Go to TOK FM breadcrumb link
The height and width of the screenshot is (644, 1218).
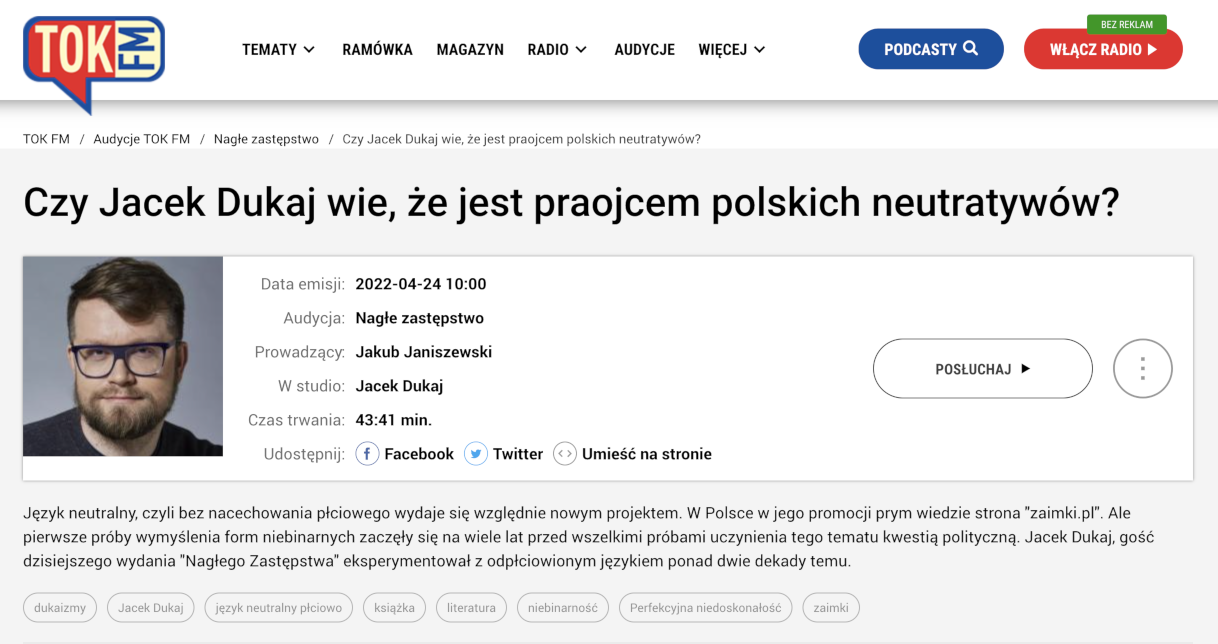click(x=46, y=139)
